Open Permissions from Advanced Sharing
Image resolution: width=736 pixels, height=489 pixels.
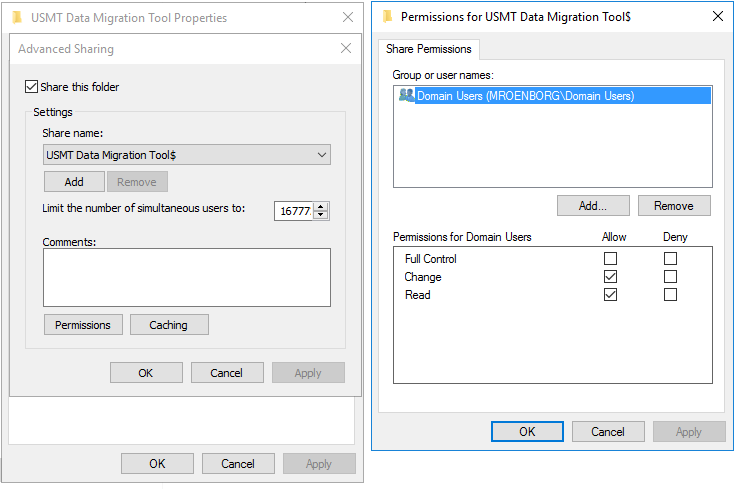coord(83,325)
